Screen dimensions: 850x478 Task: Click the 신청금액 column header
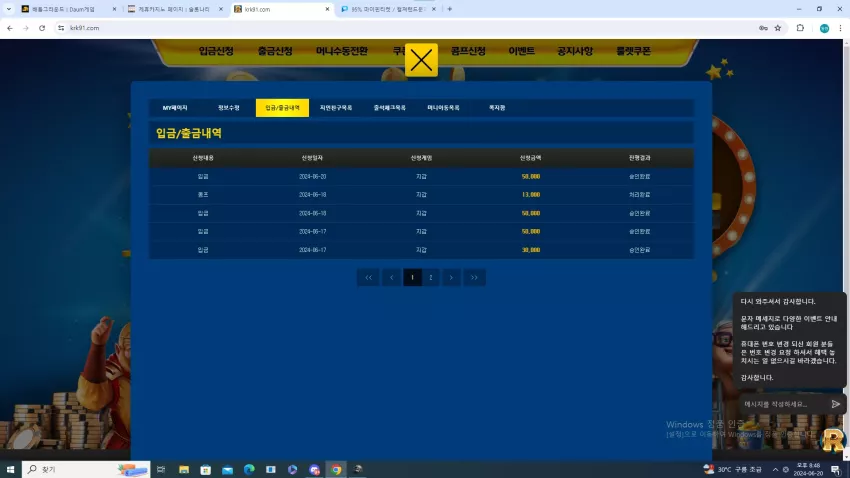click(530, 158)
